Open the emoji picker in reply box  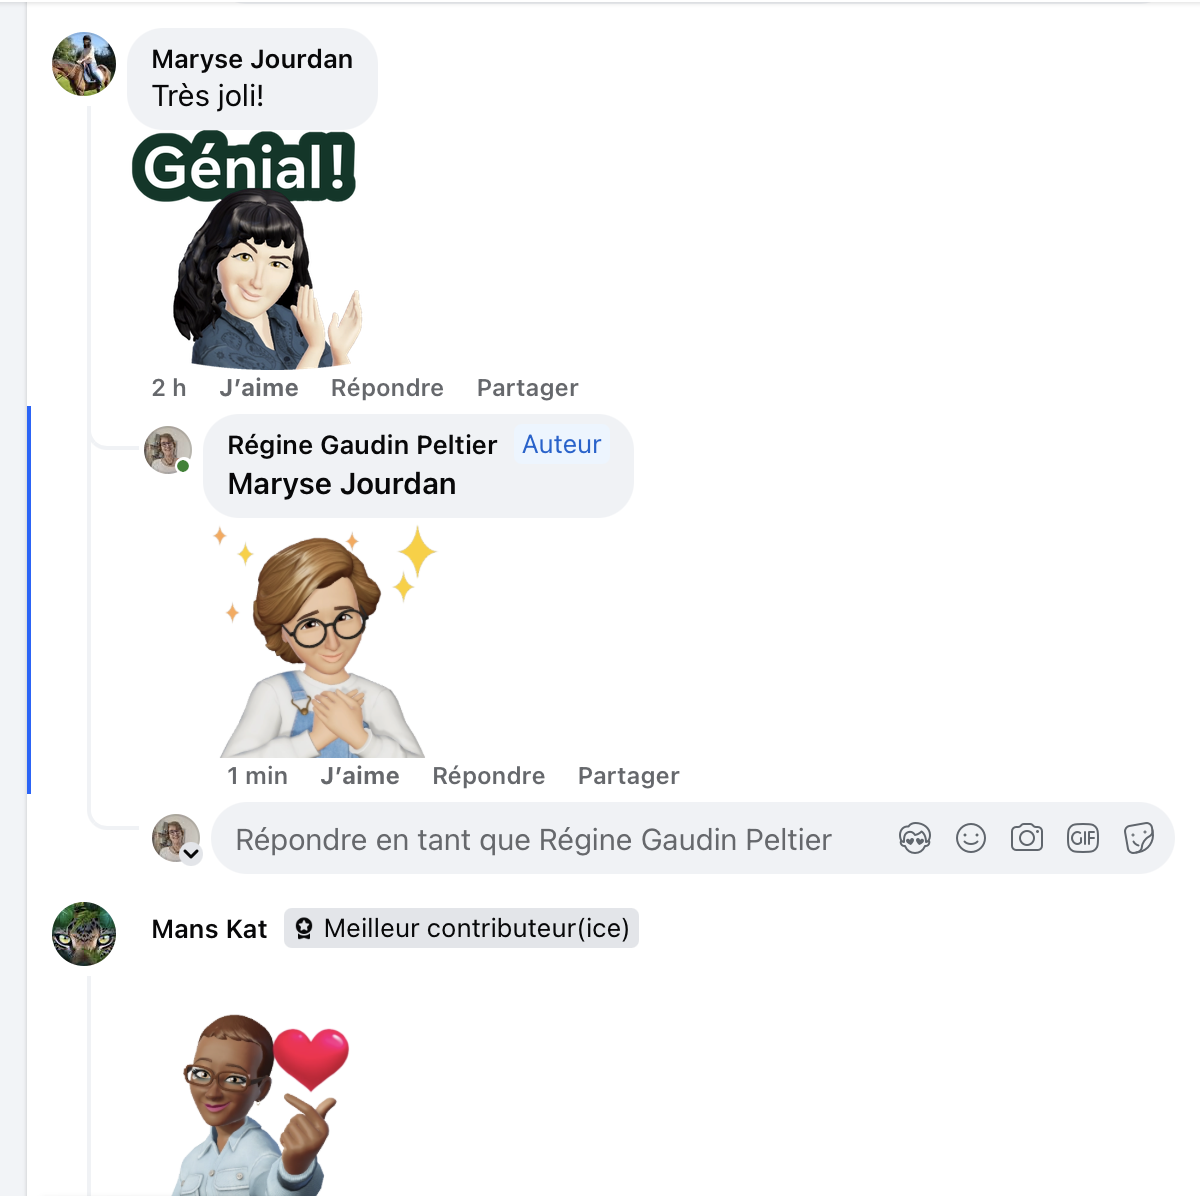(x=971, y=838)
